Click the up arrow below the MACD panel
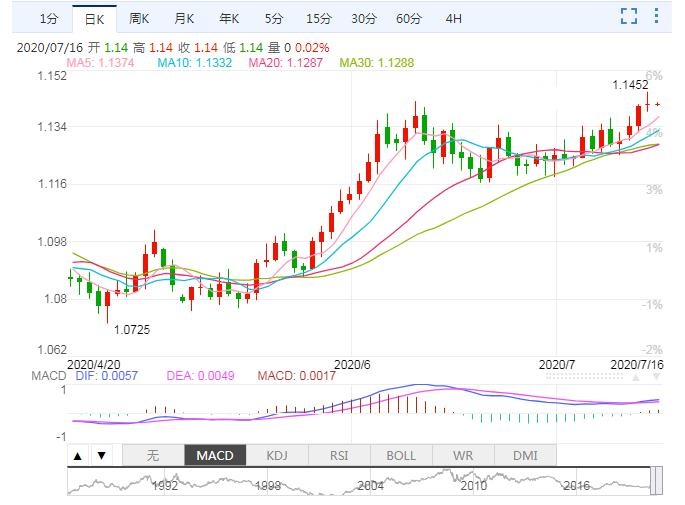The height and width of the screenshot is (505, 685). click(78, 456)
